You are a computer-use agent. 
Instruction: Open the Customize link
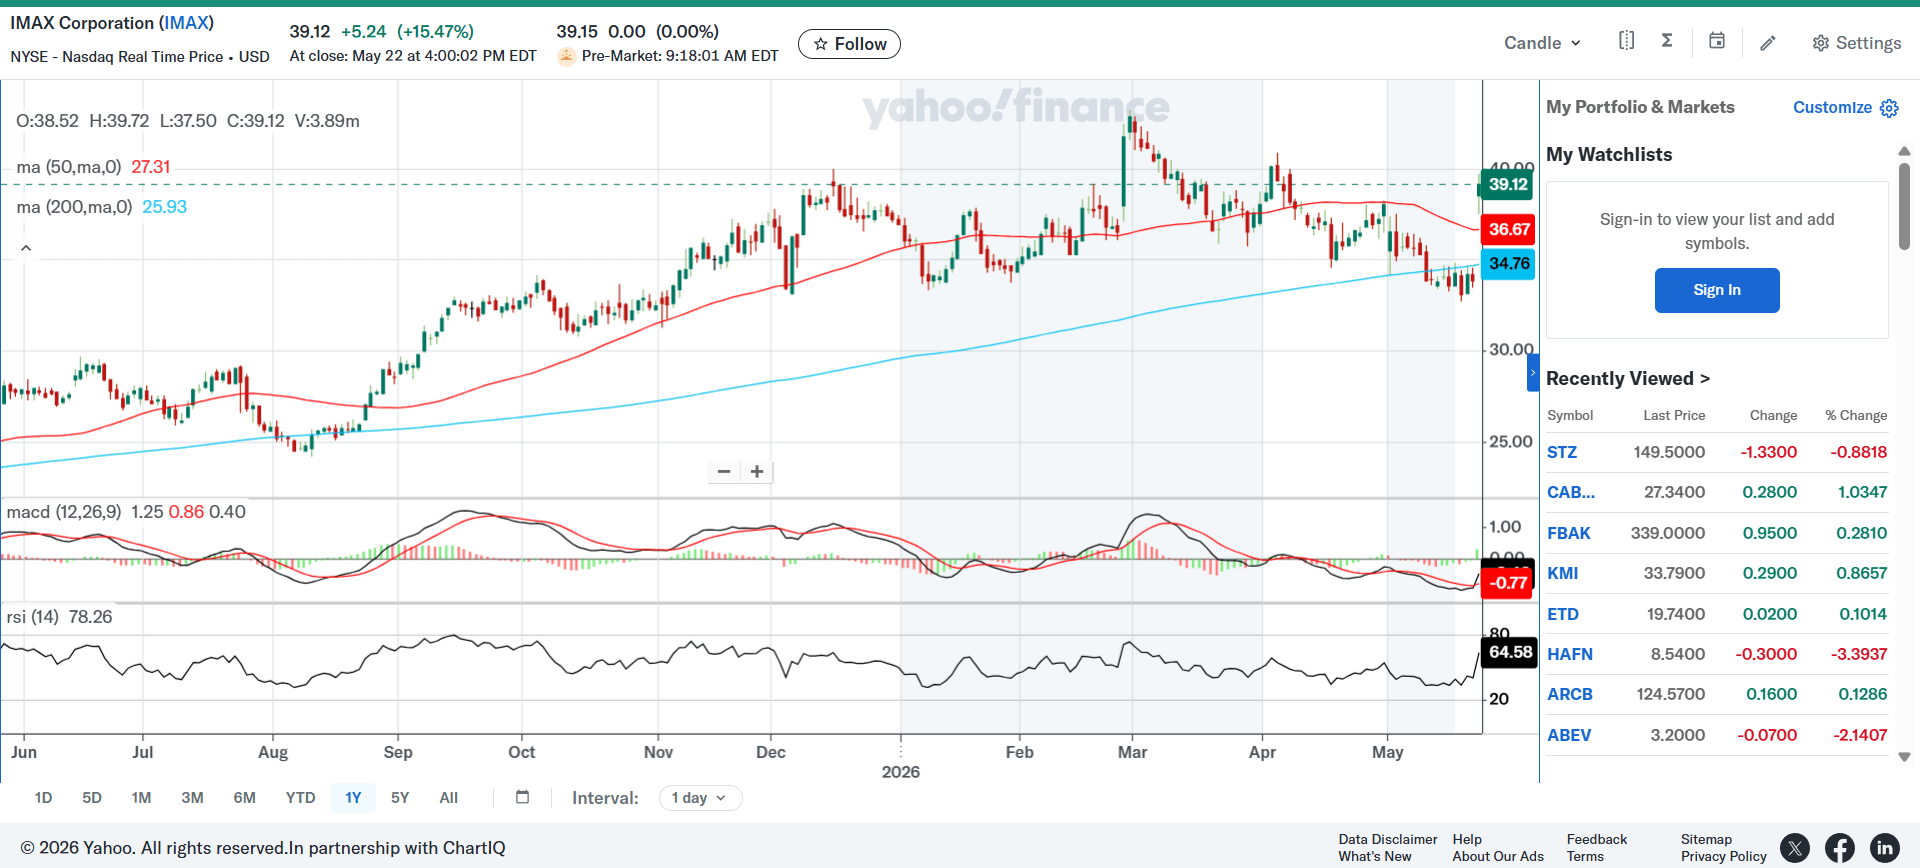1832,107
